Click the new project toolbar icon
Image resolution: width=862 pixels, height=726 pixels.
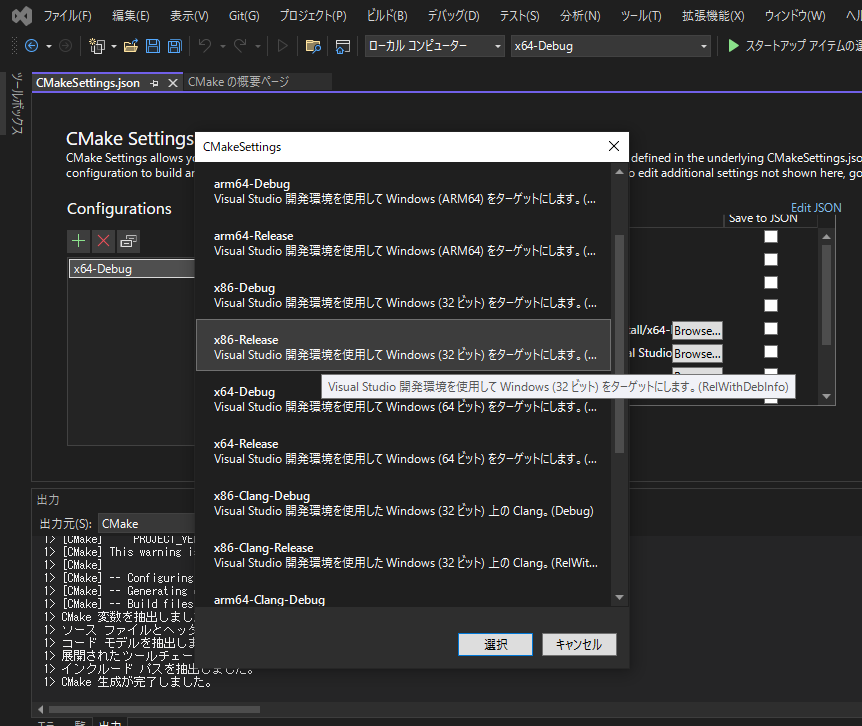[x=97, y=46]
